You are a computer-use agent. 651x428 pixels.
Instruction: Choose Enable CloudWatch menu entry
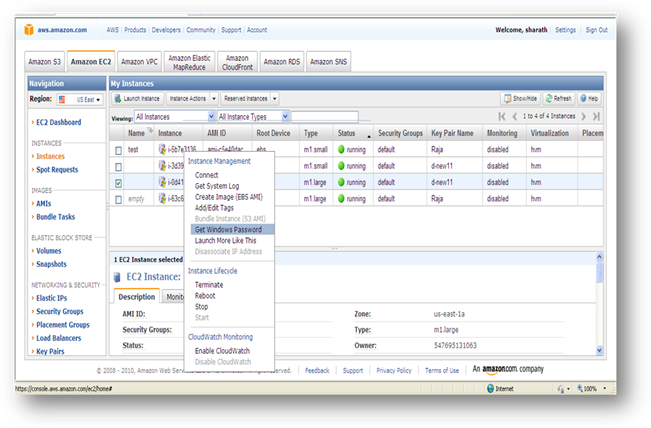(222, 351)
